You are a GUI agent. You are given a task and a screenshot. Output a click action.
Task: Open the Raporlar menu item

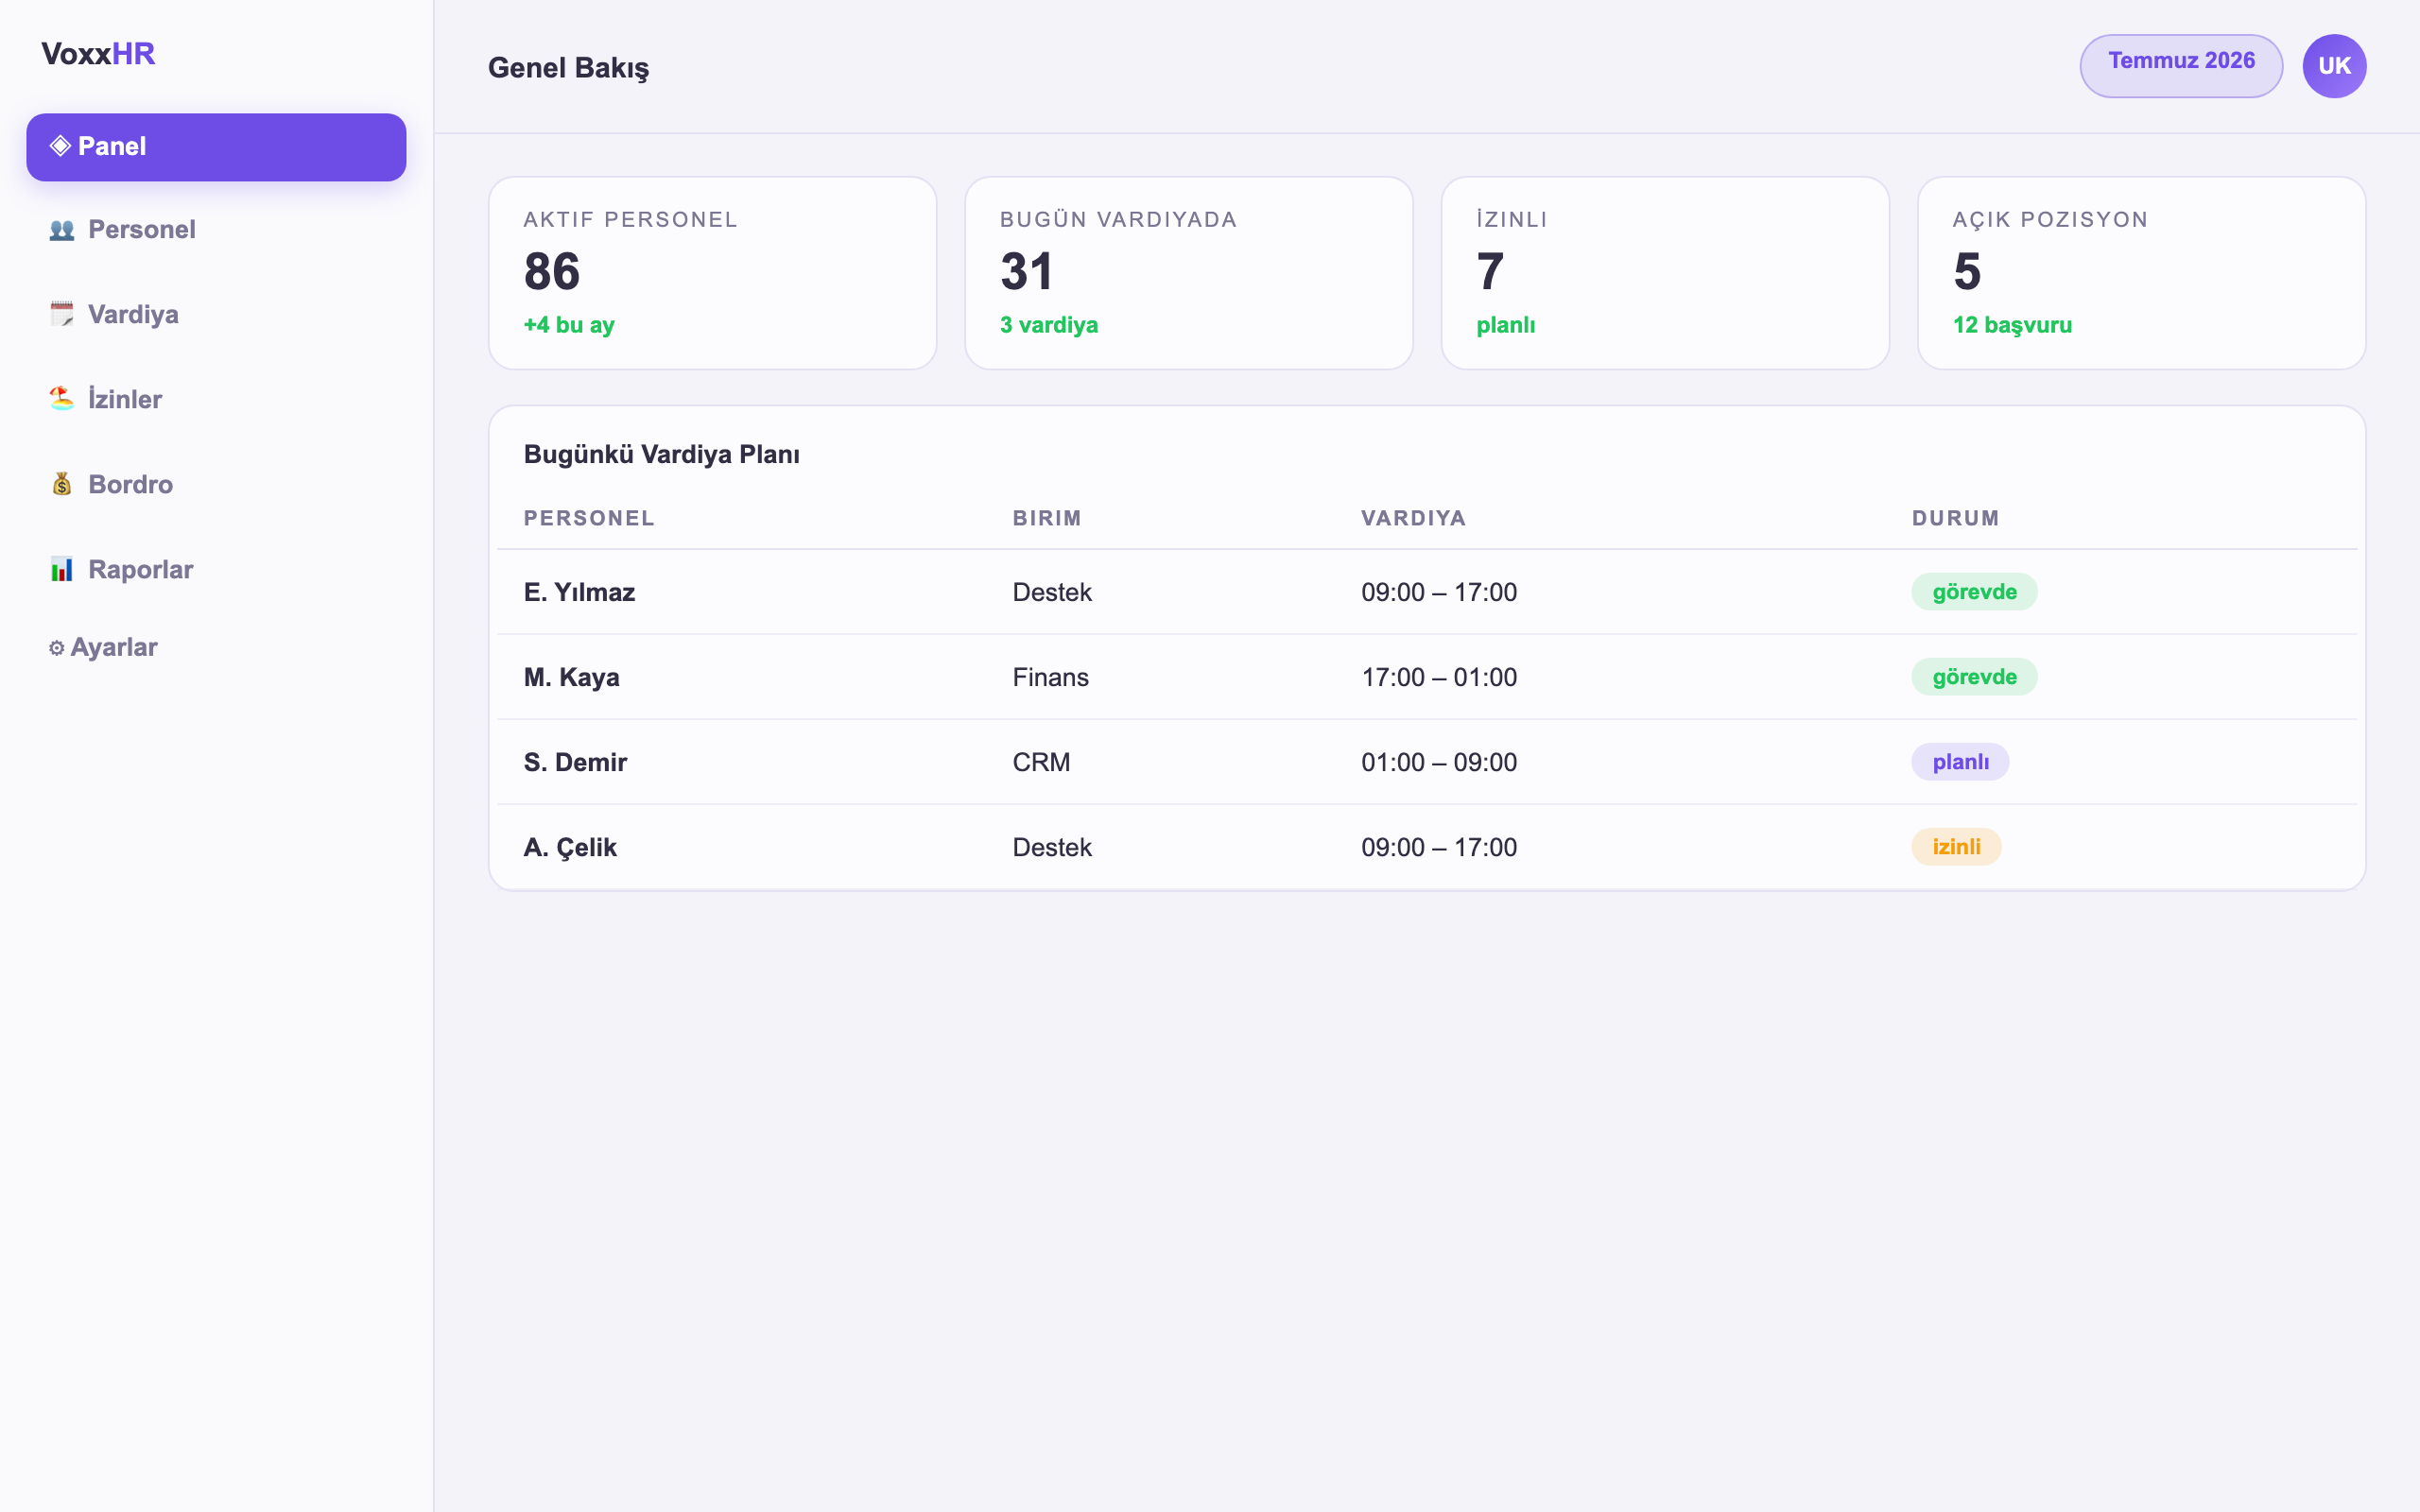[x=216, y=569]
